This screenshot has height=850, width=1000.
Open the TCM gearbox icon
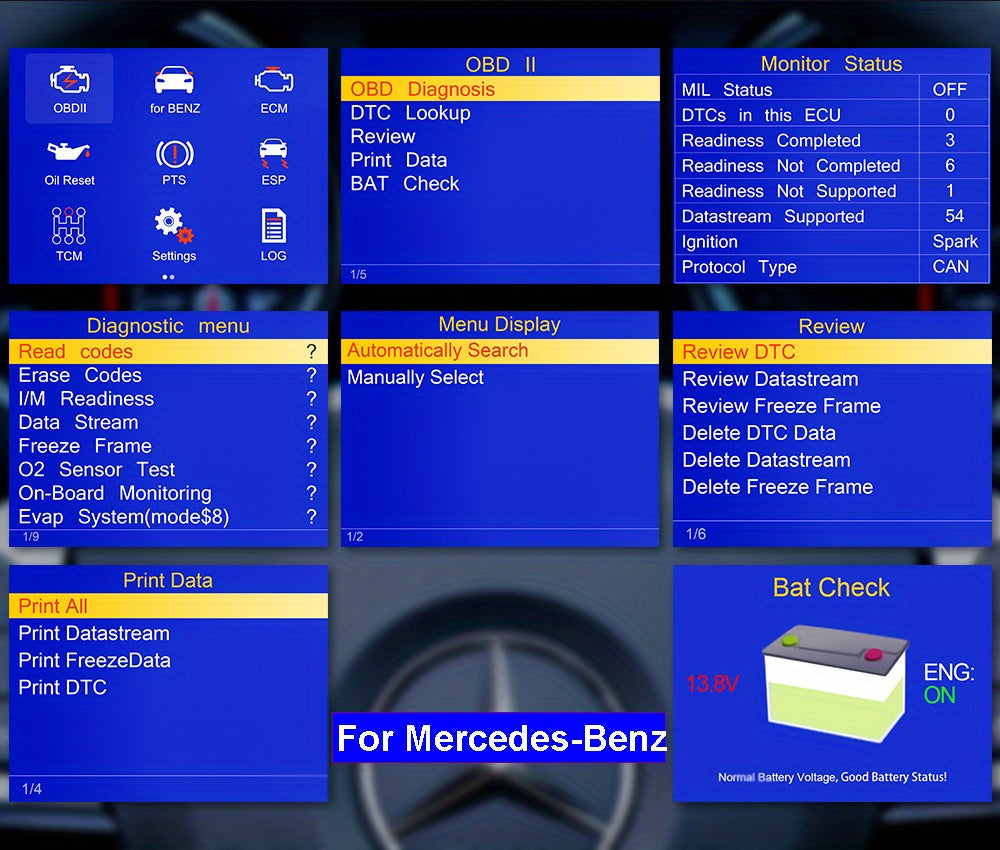click(69, 234)
